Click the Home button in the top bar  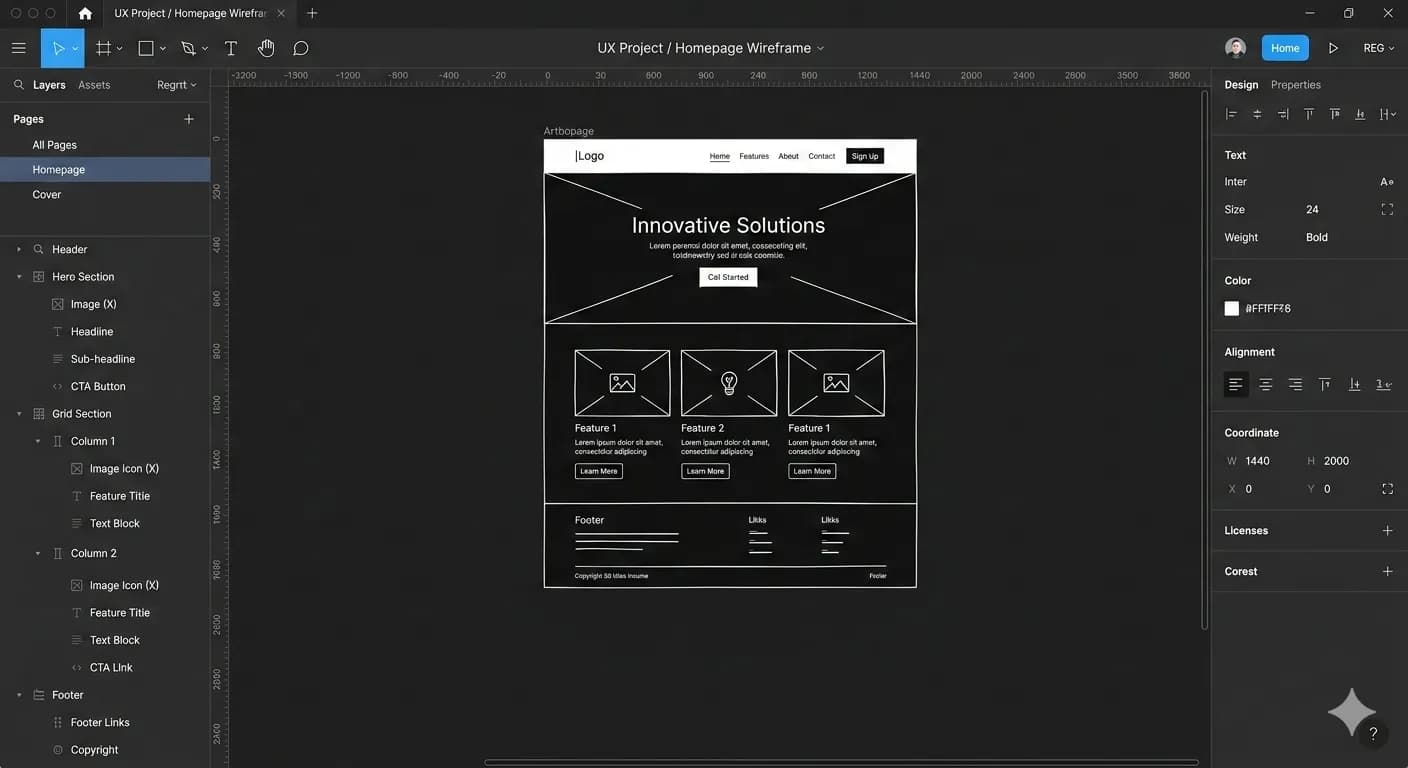tap(1285, 47)
